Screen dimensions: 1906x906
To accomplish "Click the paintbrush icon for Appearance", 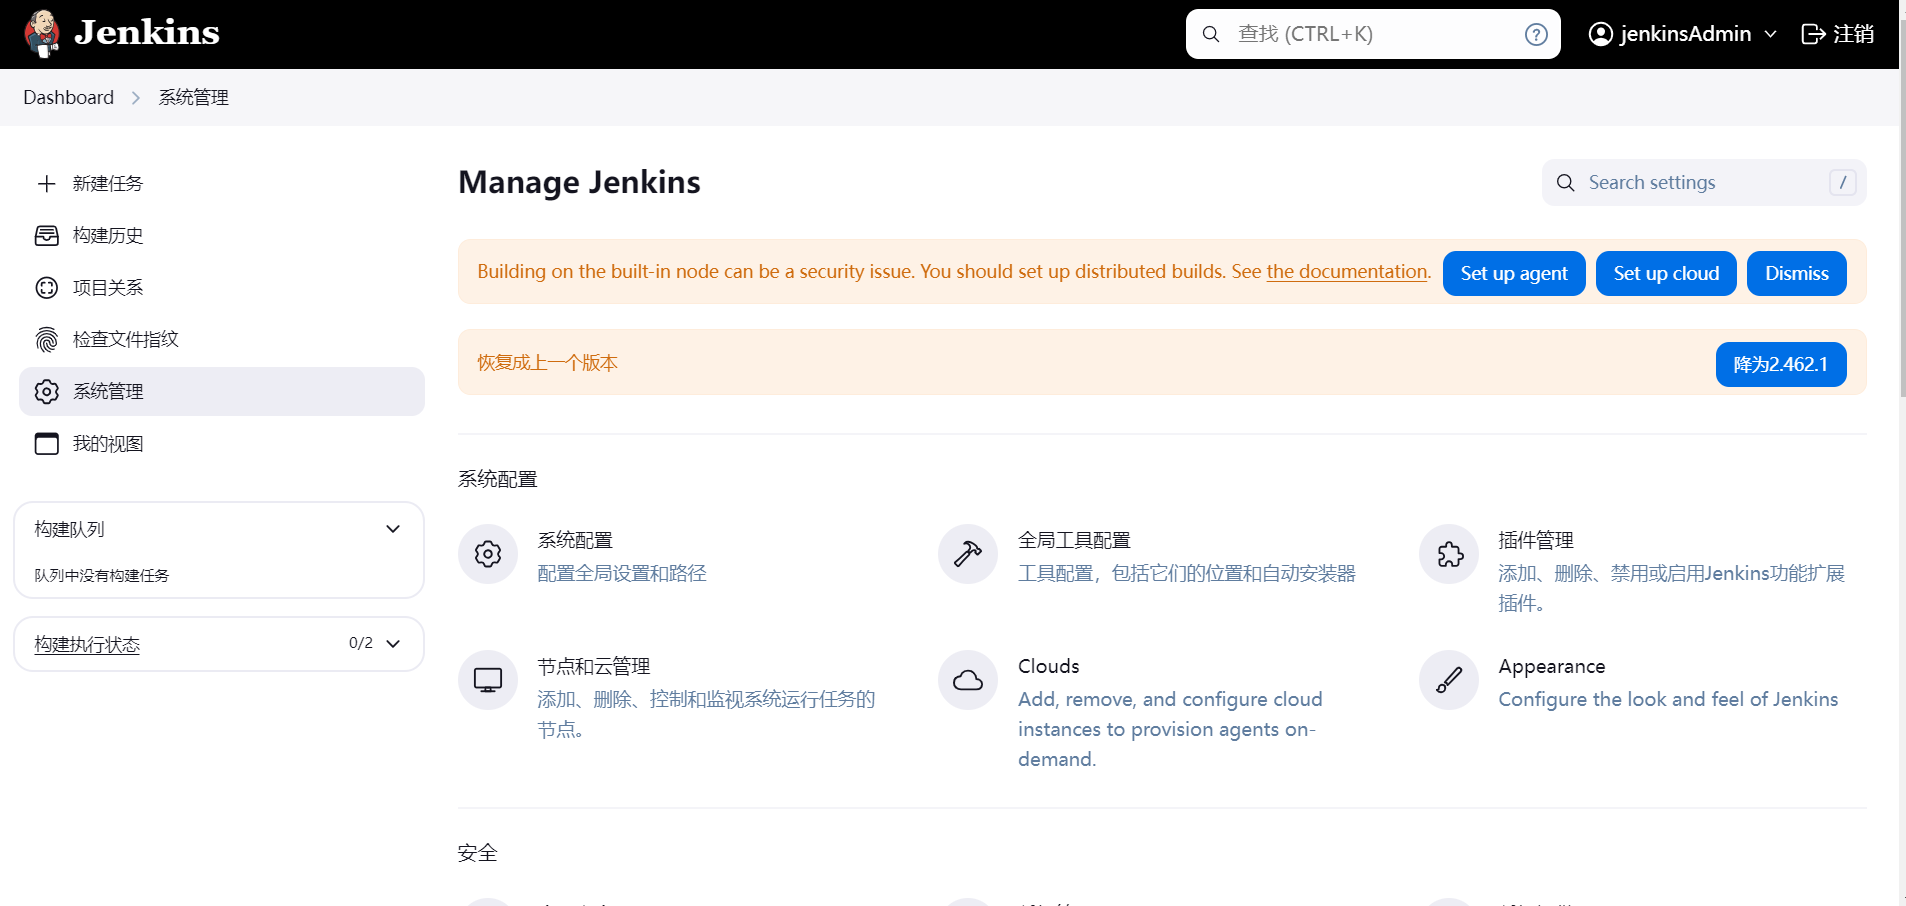I will point(1449,680).
